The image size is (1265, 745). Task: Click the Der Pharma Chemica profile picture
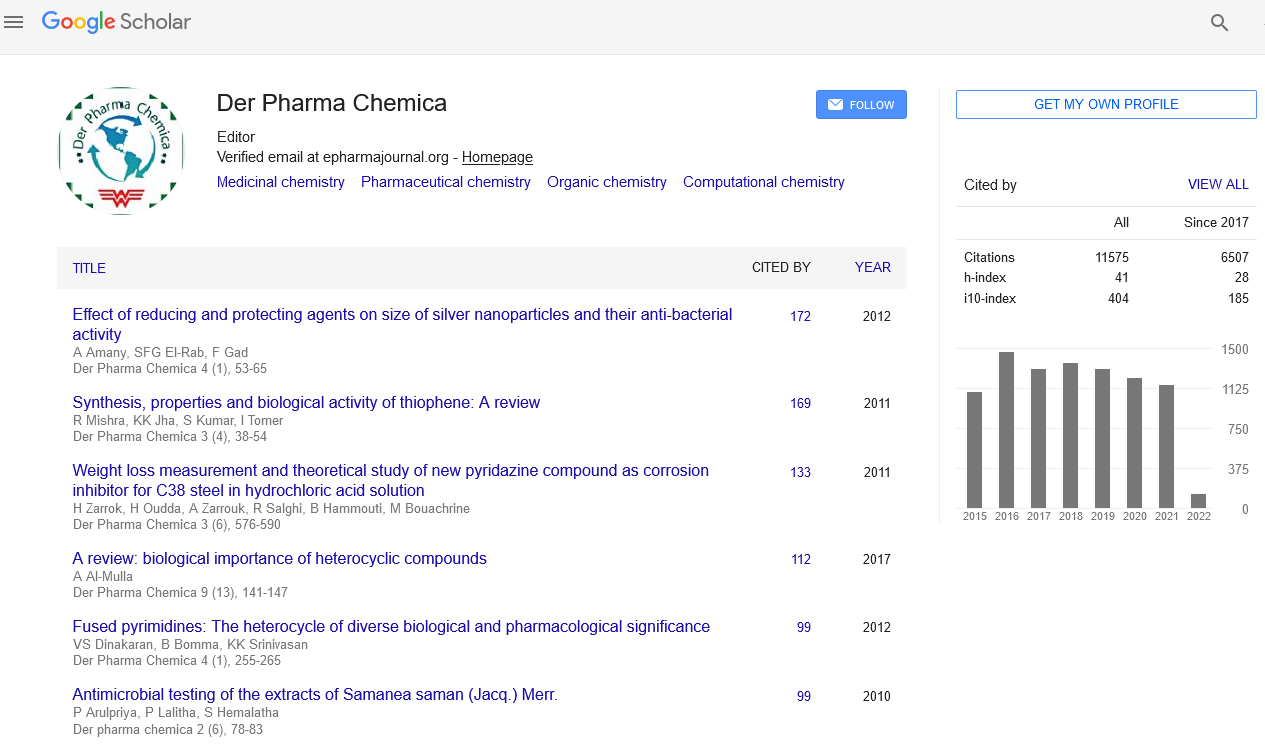point(121,151)
